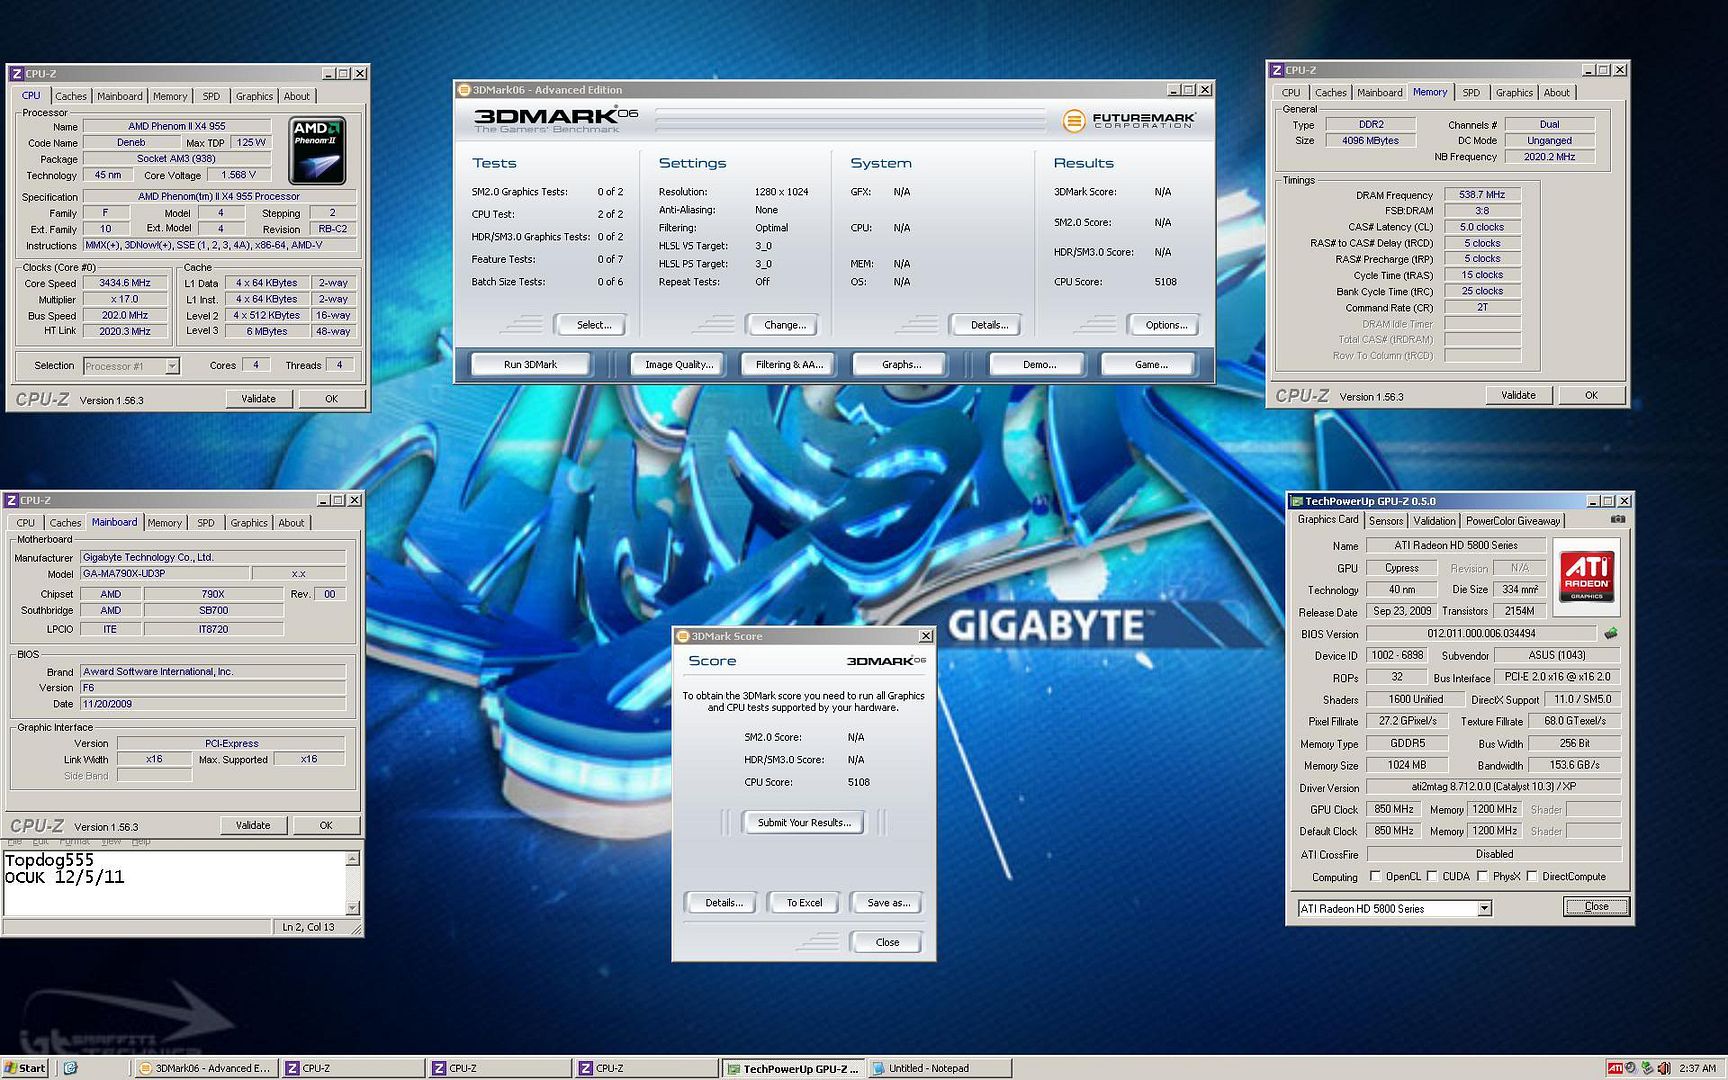Open the Validation tab in GPU-Z

tap(1434, 521)
